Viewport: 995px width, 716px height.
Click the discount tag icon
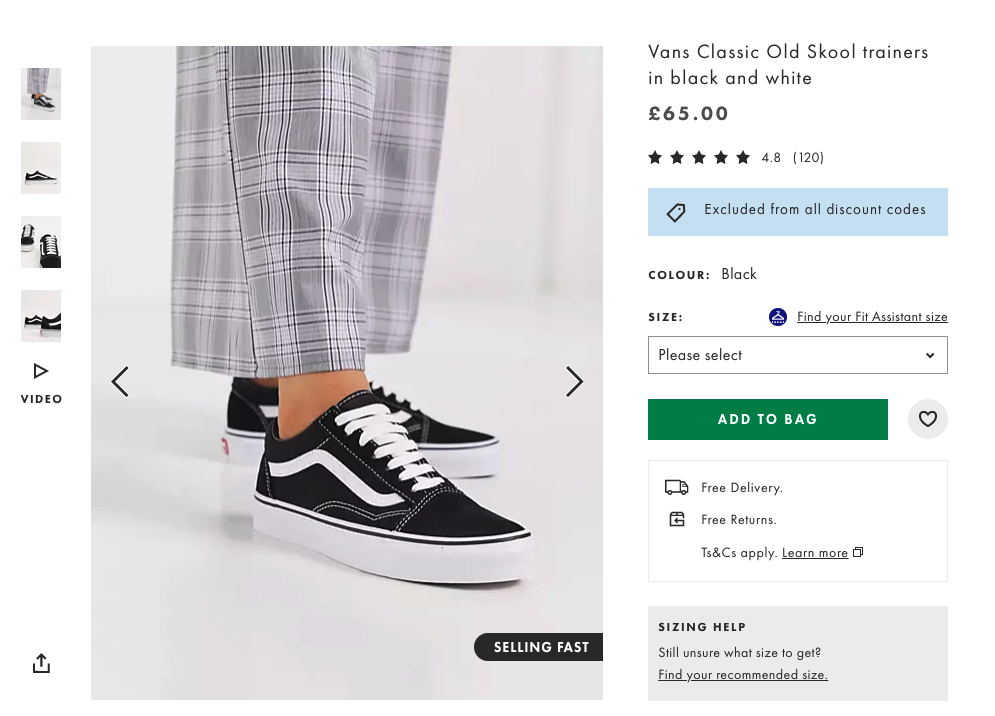point(676,212)
